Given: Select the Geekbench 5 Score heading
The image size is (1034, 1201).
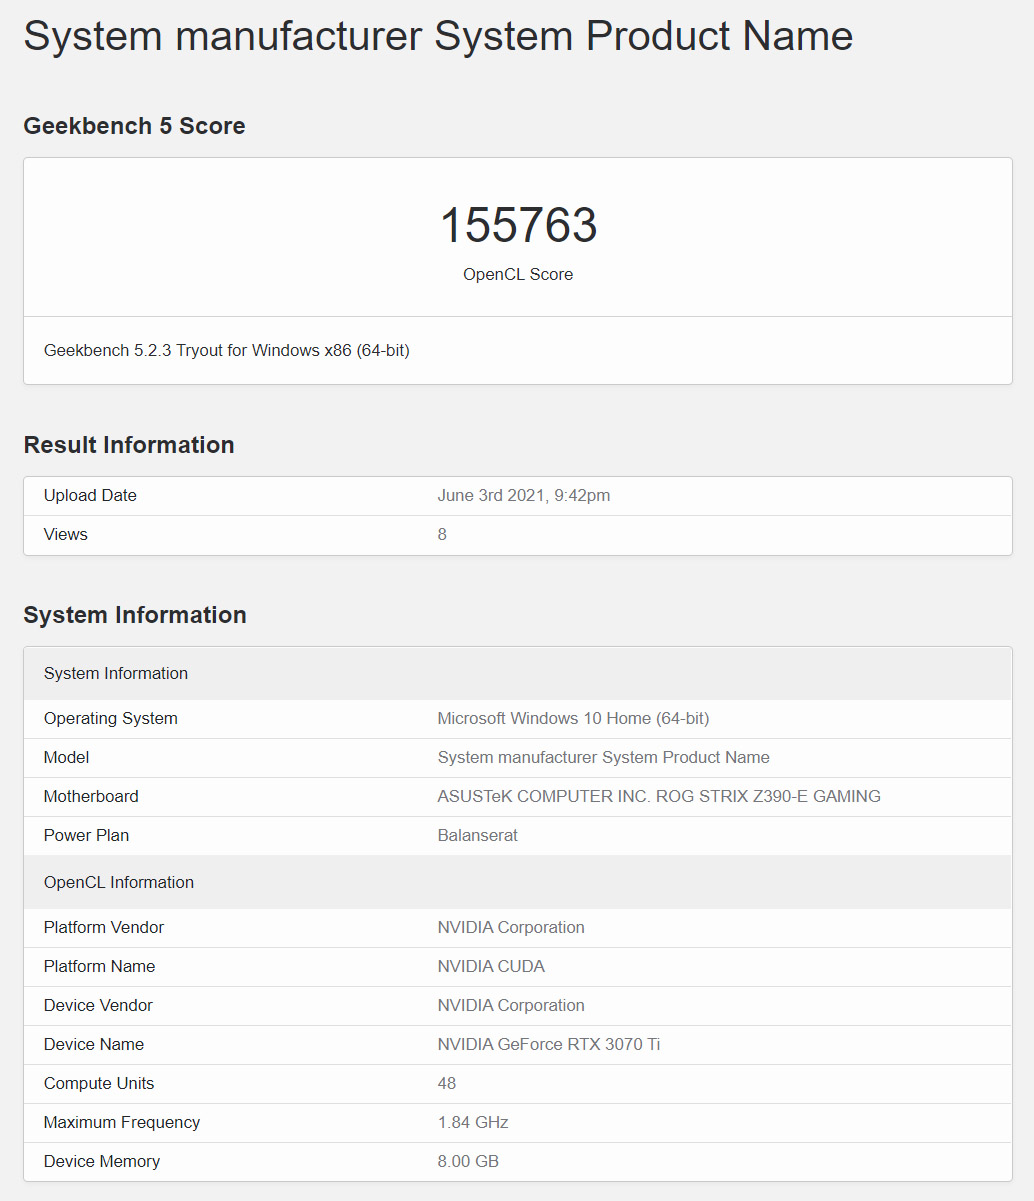Looking at the screenshot, I should (134, 126).
